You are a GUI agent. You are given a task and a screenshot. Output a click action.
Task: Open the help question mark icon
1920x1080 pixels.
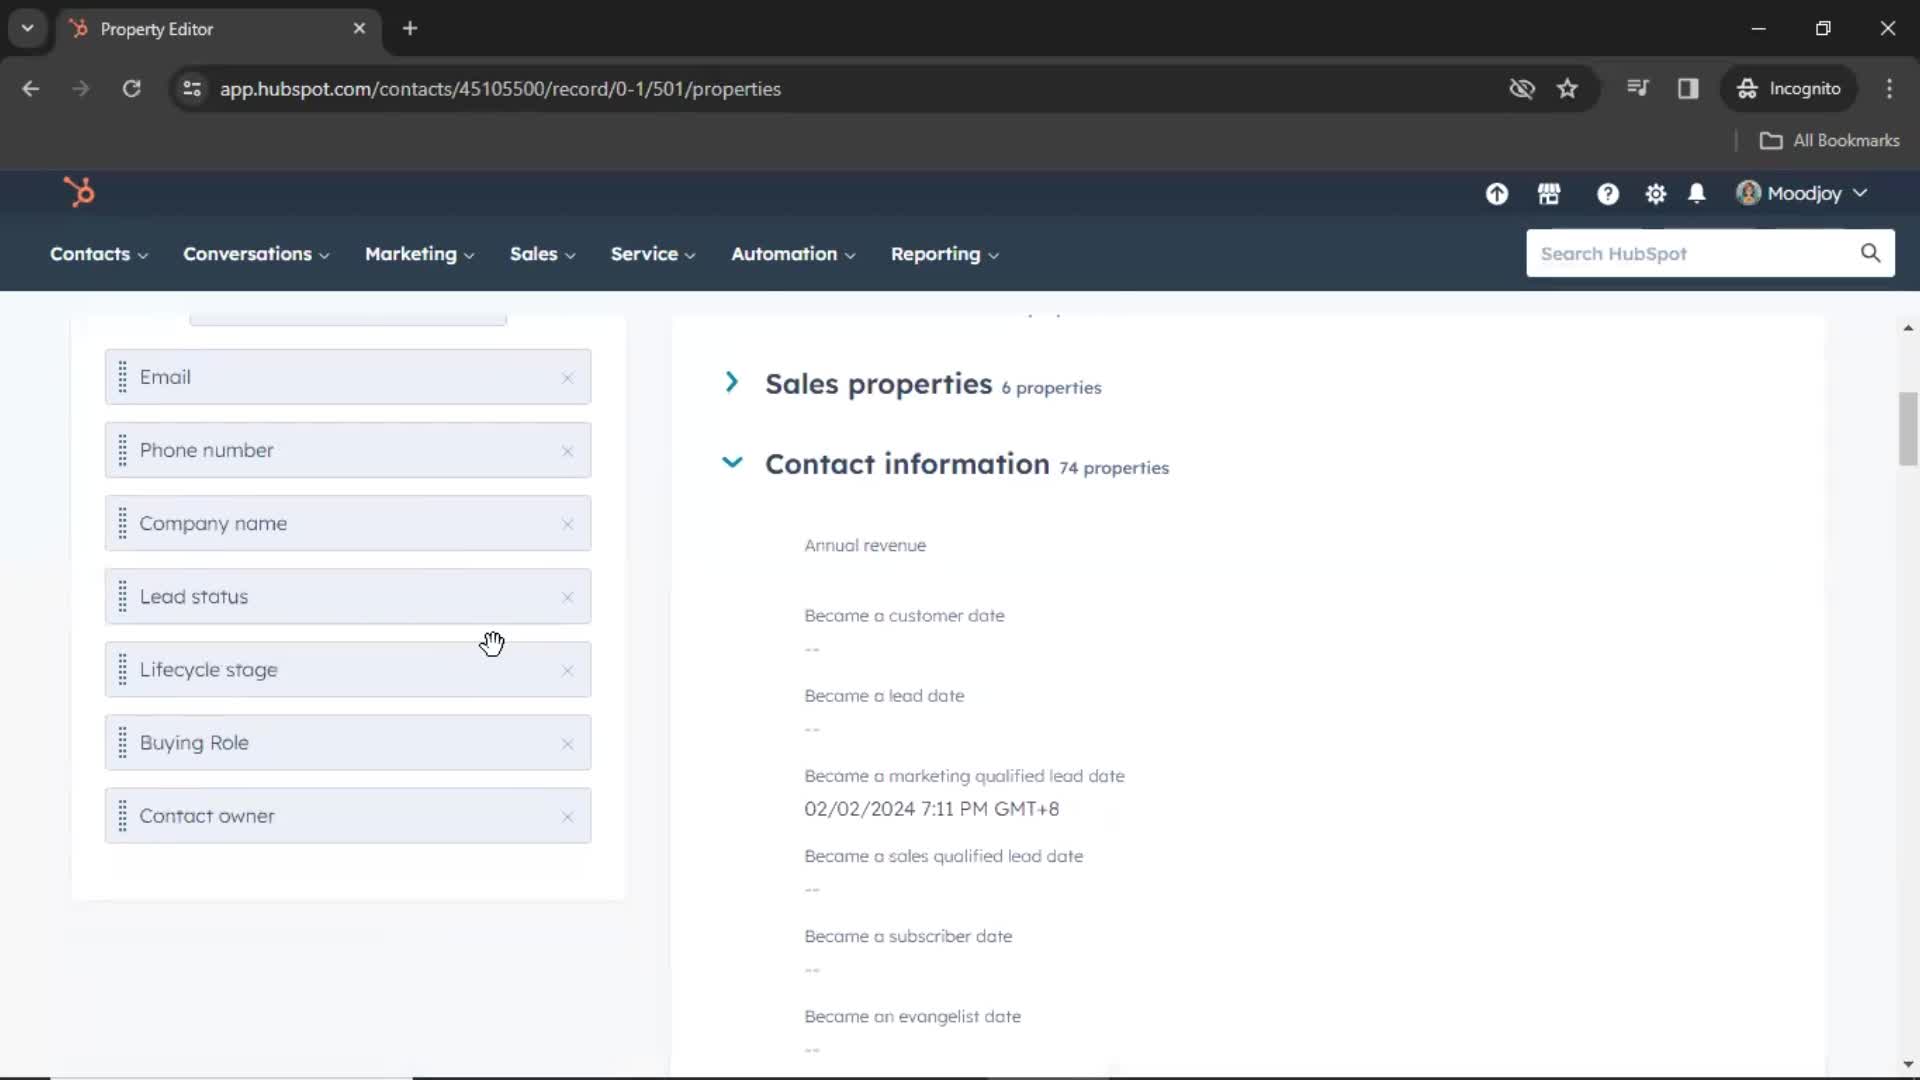tap(1607, 194)
